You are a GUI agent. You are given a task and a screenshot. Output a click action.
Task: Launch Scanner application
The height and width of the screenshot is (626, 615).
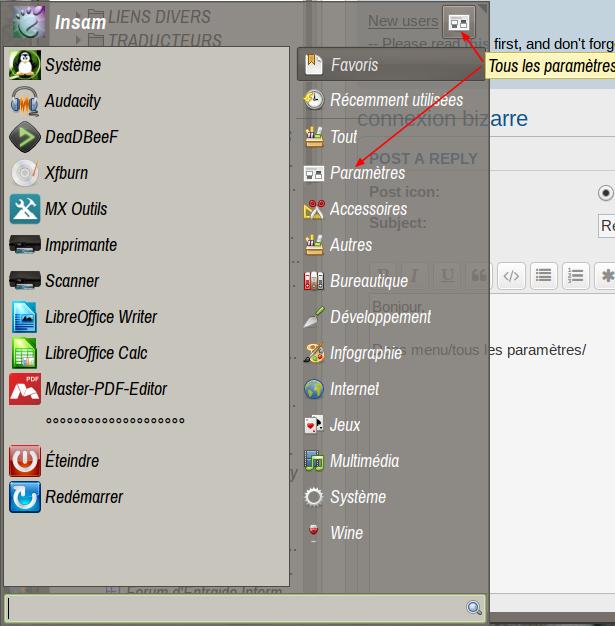point(147,281)
